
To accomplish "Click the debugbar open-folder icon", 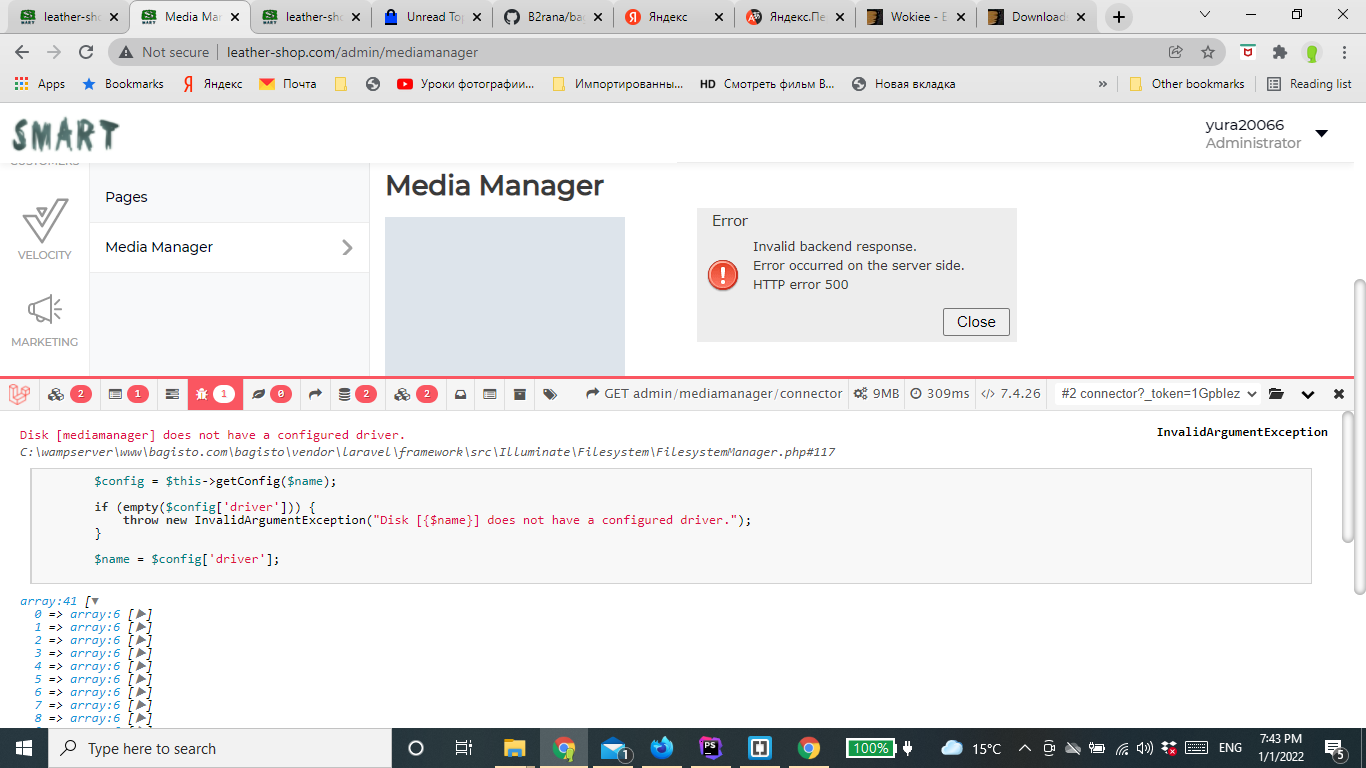I will (1276, 394).
